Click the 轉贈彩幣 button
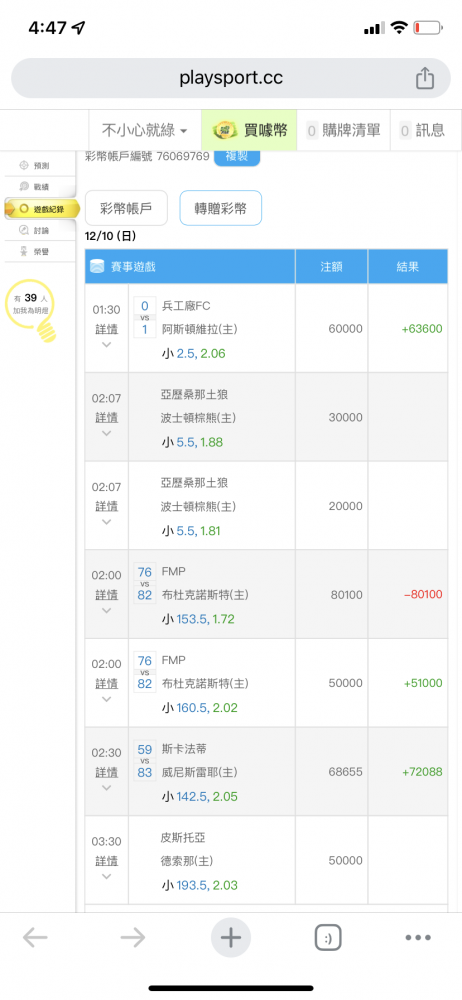462x1000 pixels. click(221, 208)
